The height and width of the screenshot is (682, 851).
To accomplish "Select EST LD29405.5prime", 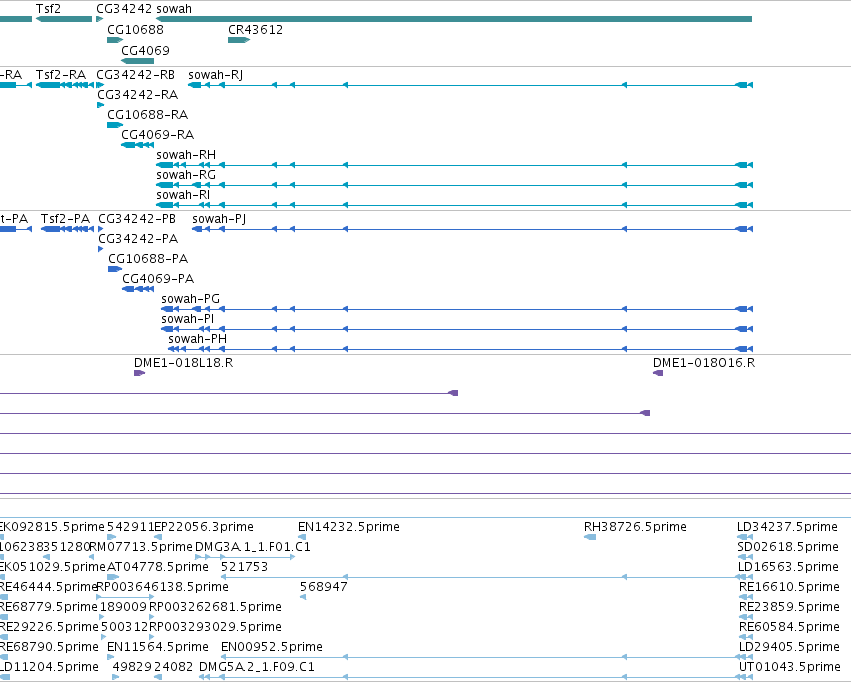I will 789,647.
